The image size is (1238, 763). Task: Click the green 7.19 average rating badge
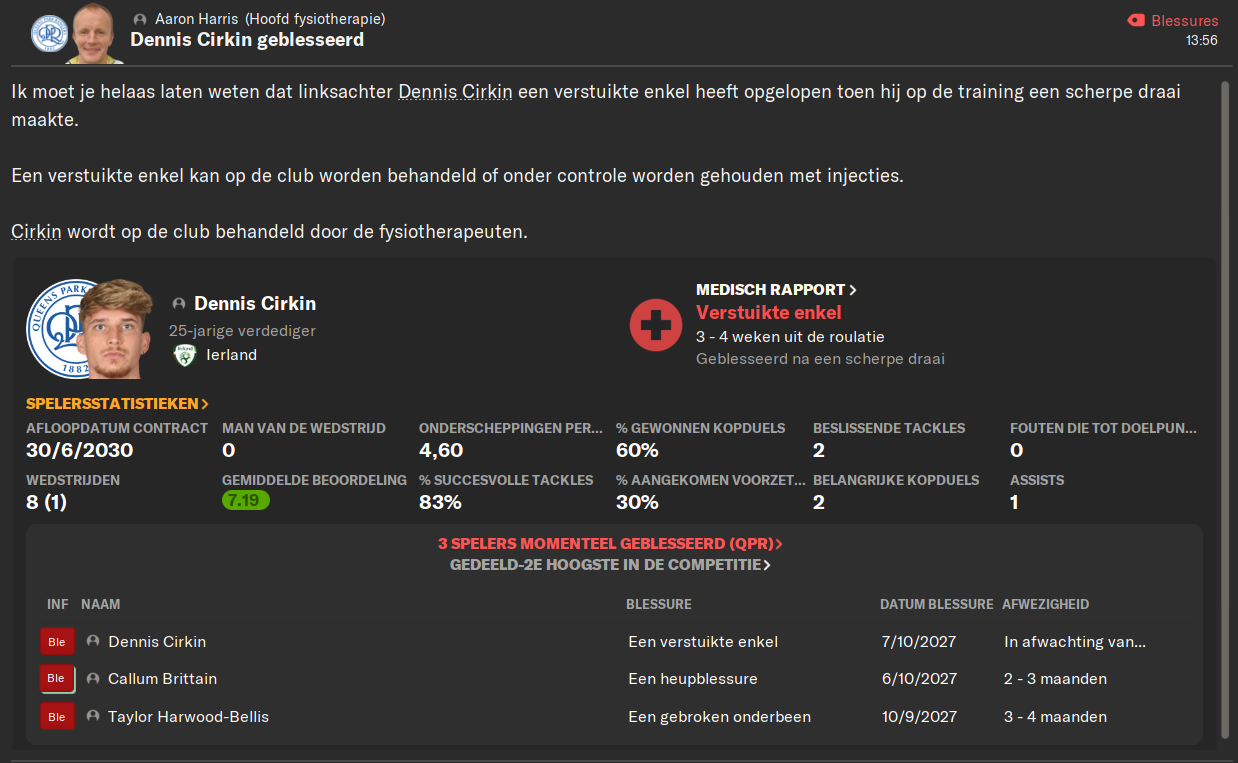coord(245,500)
